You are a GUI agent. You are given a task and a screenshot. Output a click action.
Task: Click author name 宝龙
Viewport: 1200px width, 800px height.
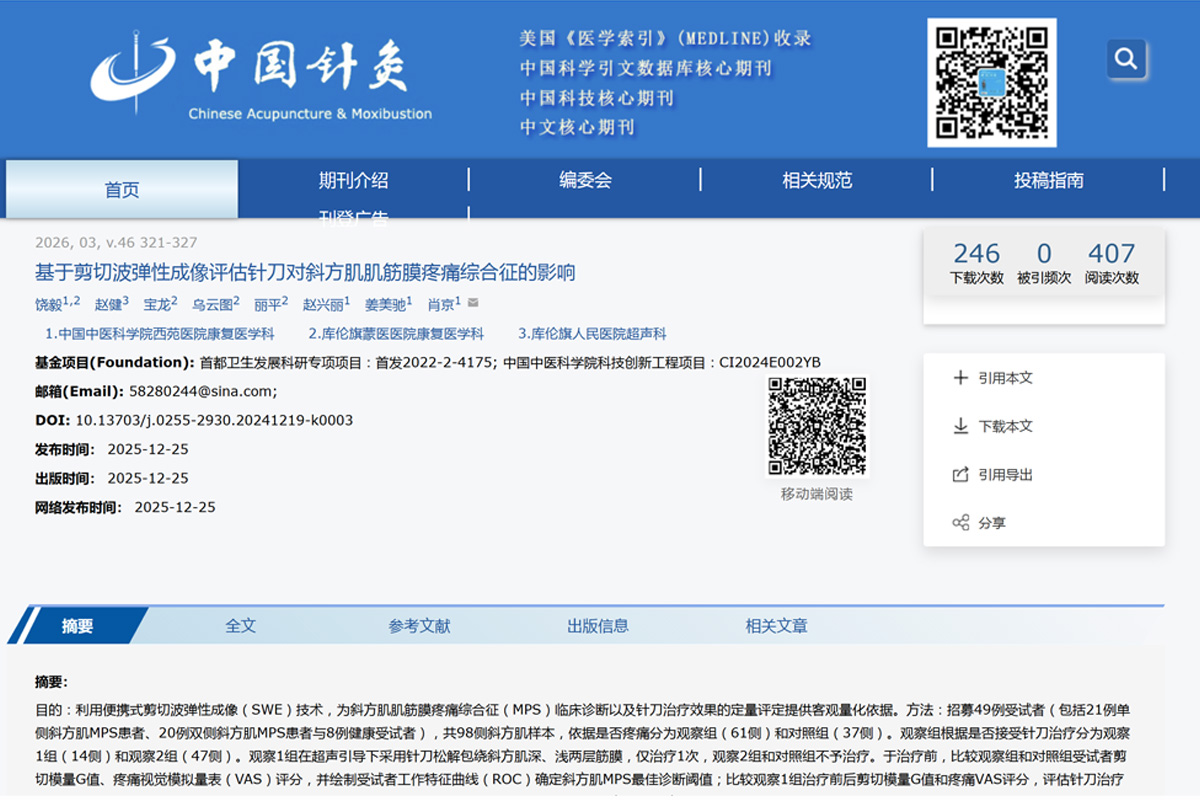(158, 304)
